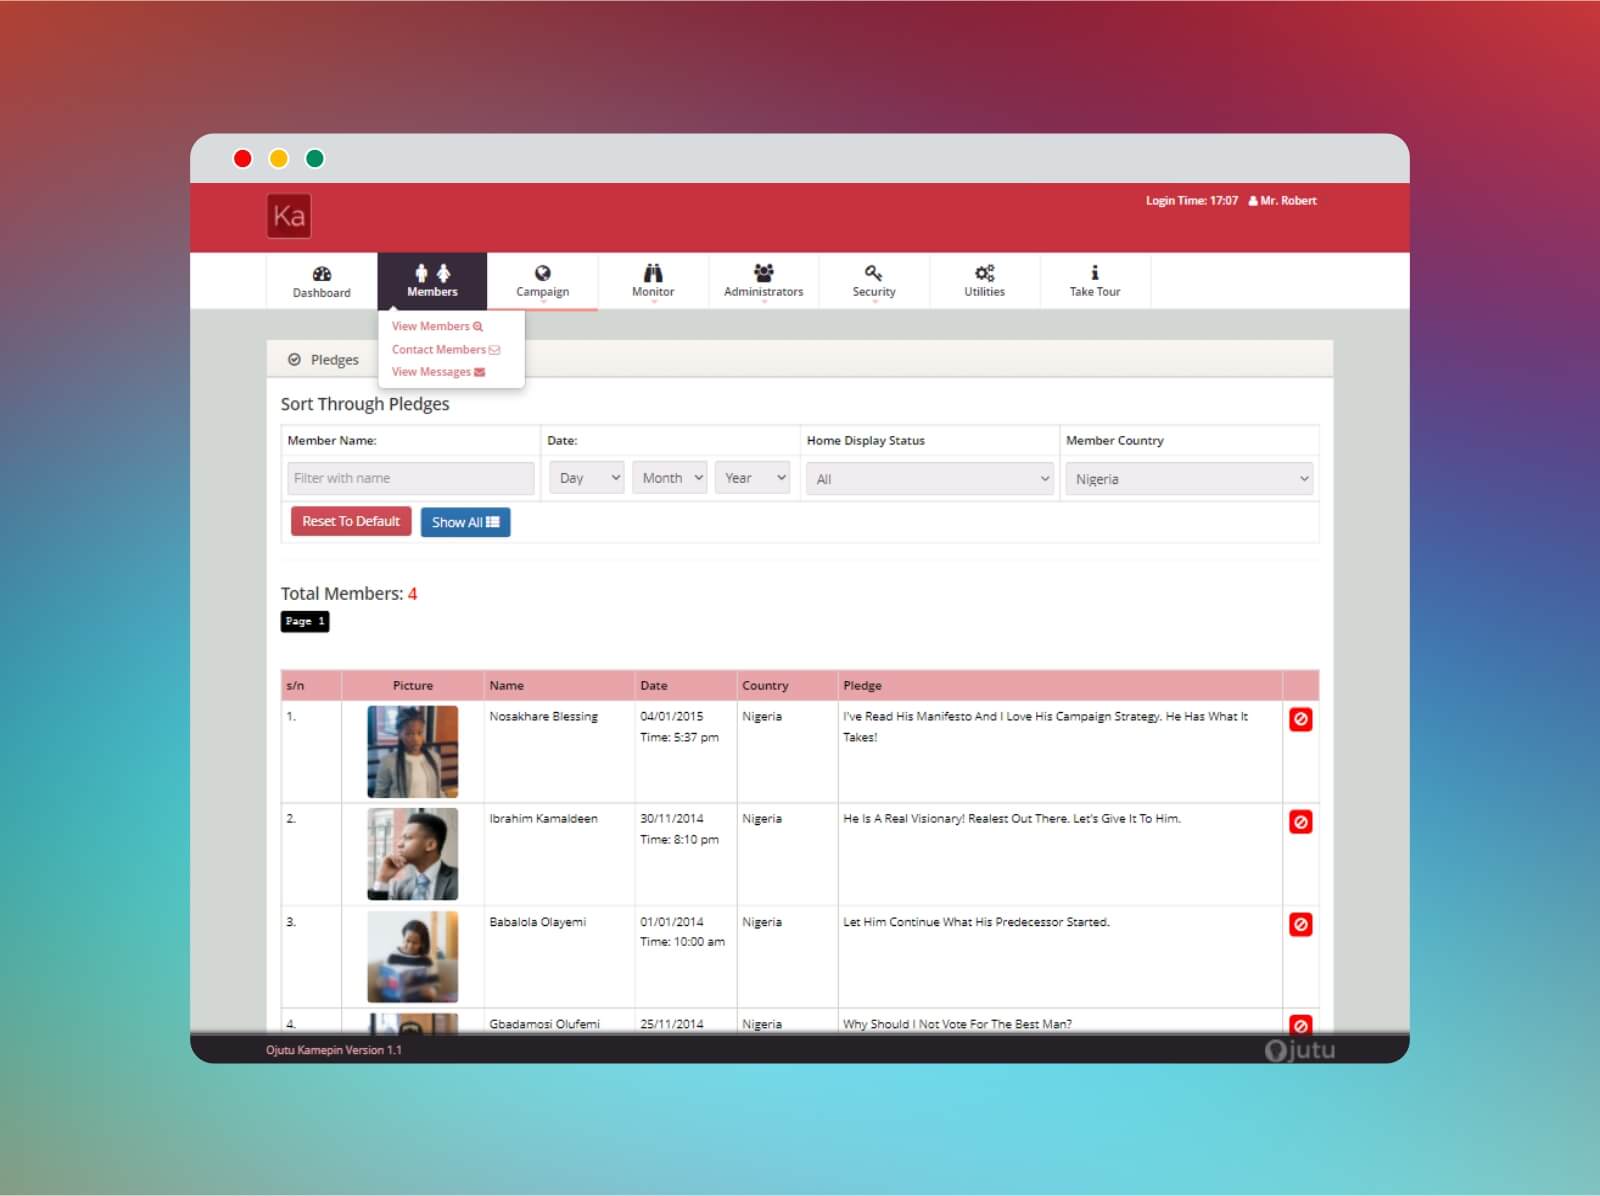This screenshot has height=1196, width=1600.
Task: Open Security key icon
Action: [x=874, y=272]
